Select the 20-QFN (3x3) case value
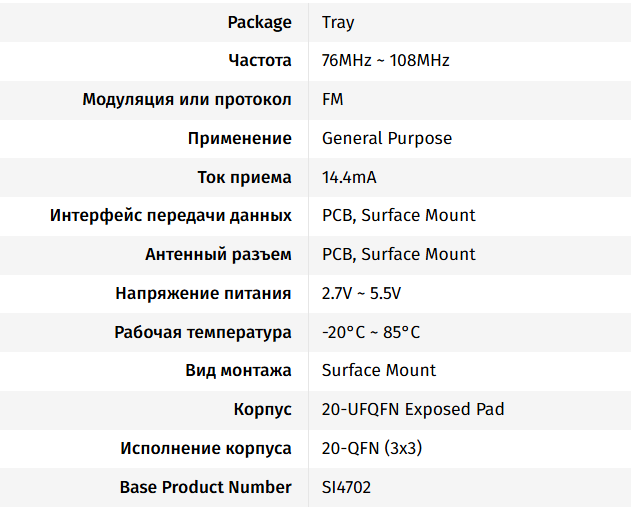The width and height of the screenshot is (631, 511). pos(372,448)
